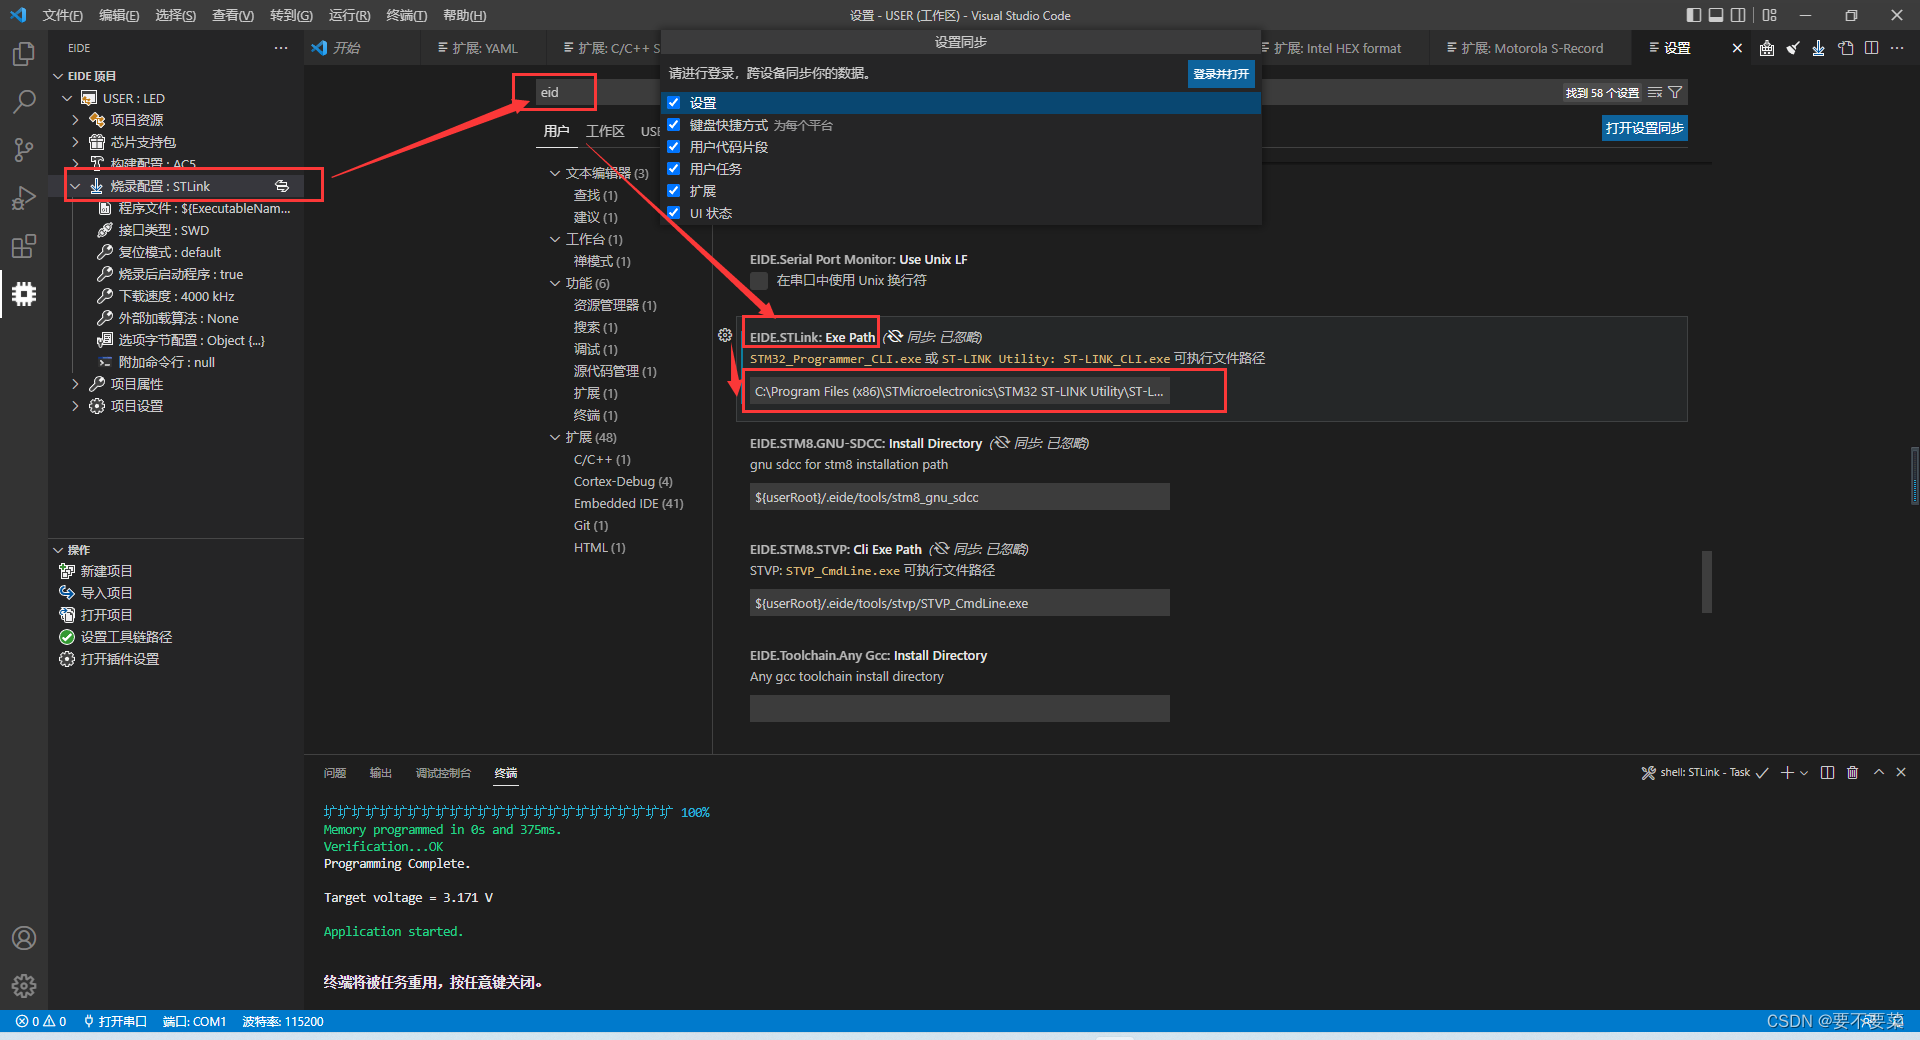Open the Explorer view in activity bar

[24, 53]
